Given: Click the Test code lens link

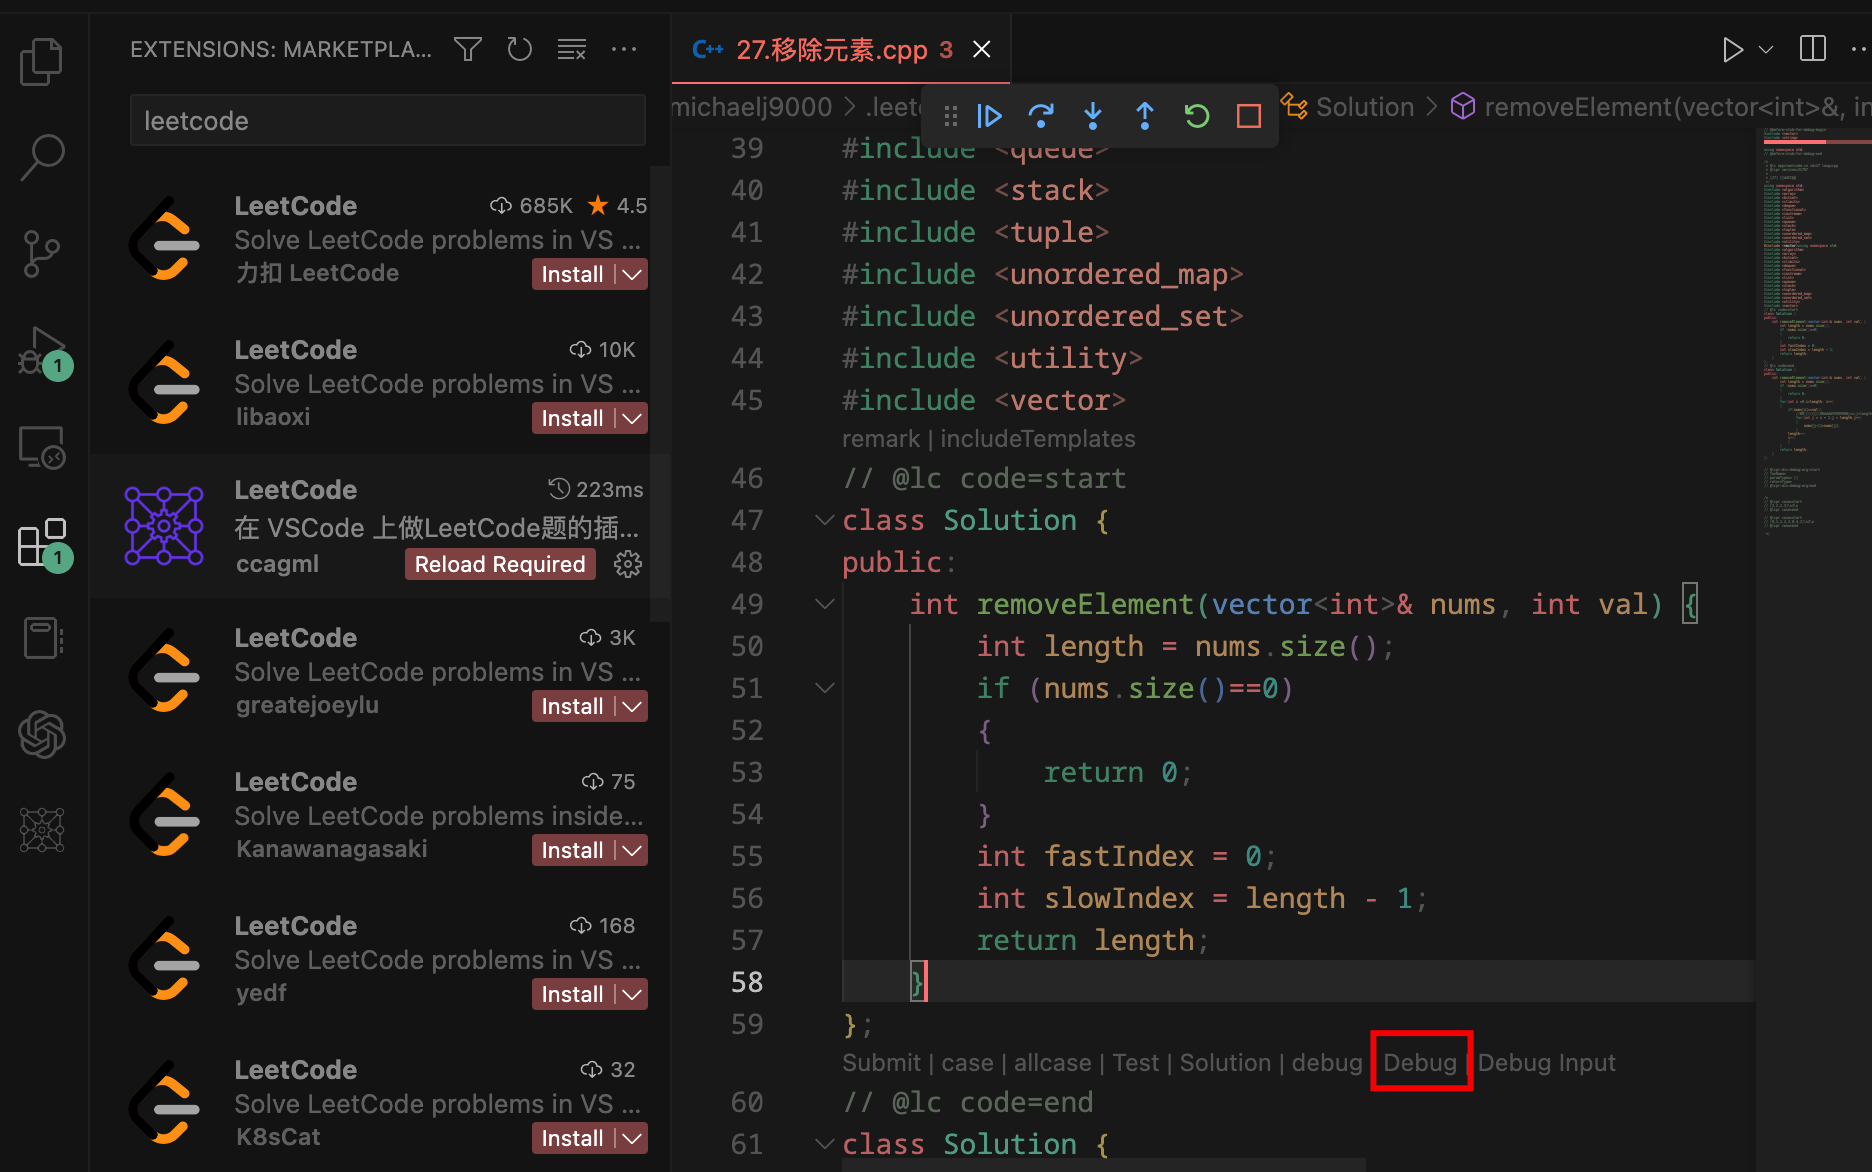Looking at the screenshot, I should 1136,1063.
